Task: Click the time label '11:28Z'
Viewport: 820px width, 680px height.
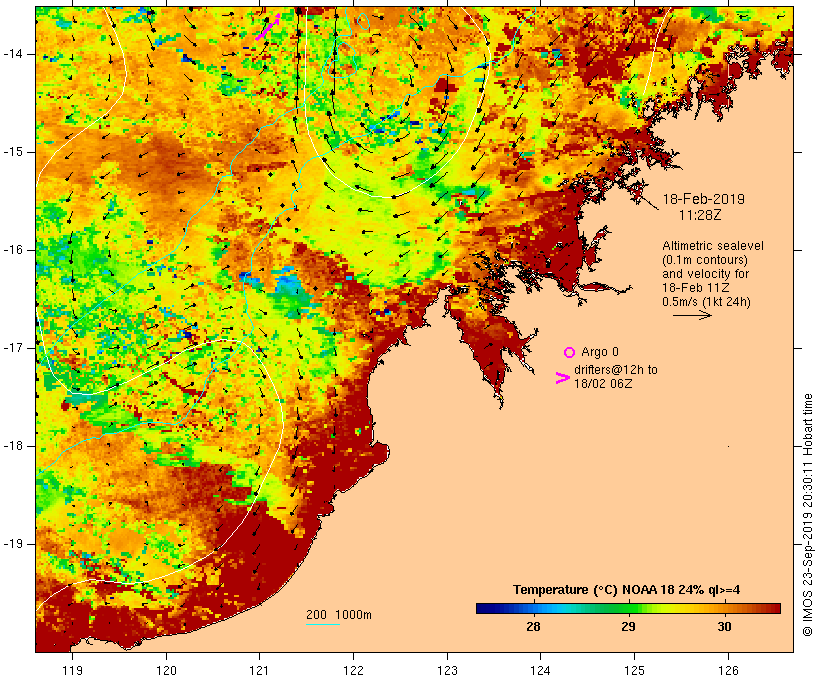Action: [700, 215]
